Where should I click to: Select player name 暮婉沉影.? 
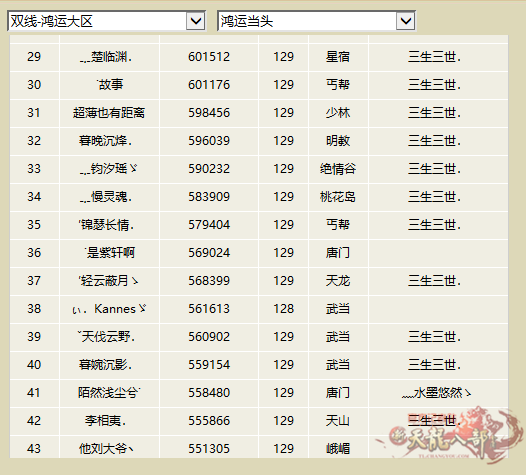[105, 365]
